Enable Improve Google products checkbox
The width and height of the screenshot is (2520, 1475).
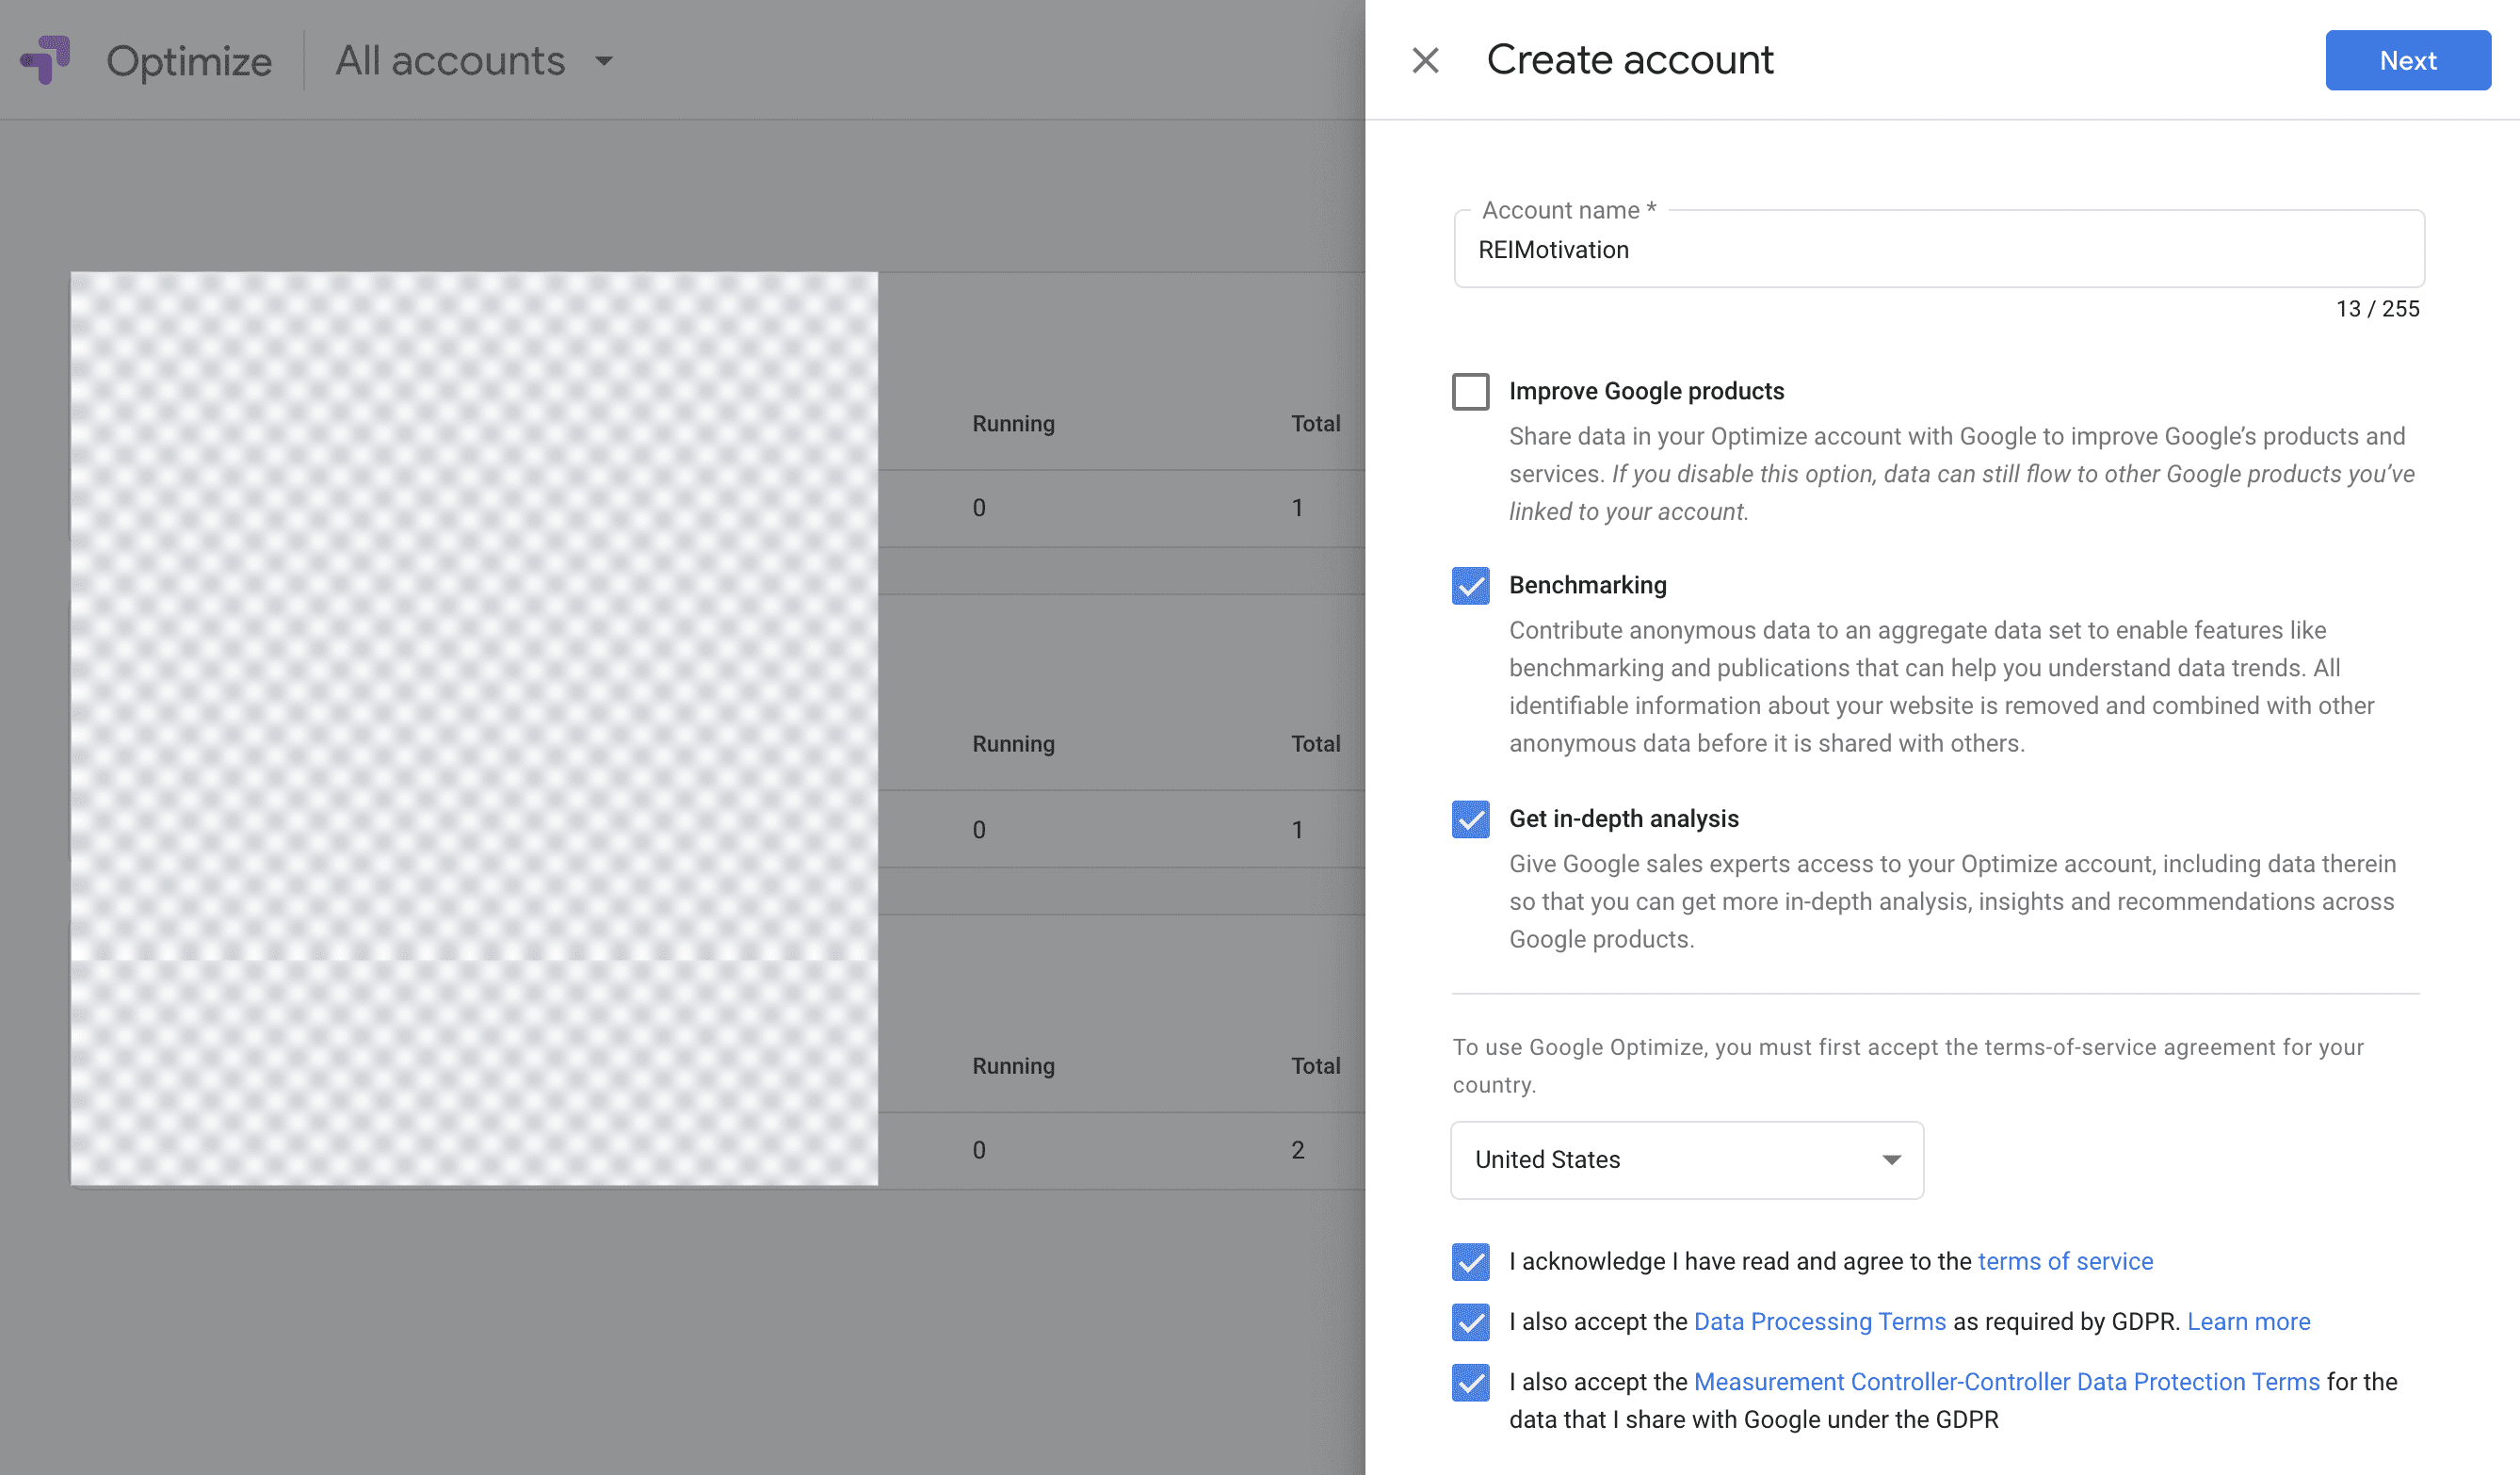1470,391
